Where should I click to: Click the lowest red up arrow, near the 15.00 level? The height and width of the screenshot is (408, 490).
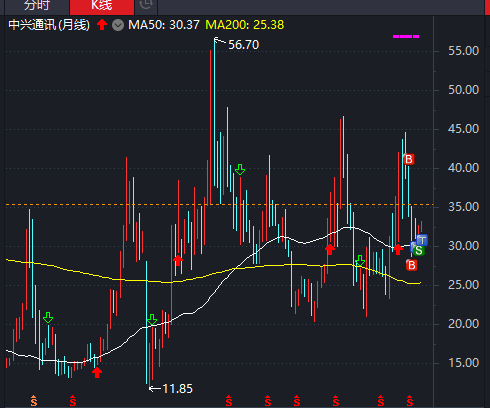click(97, 372)
